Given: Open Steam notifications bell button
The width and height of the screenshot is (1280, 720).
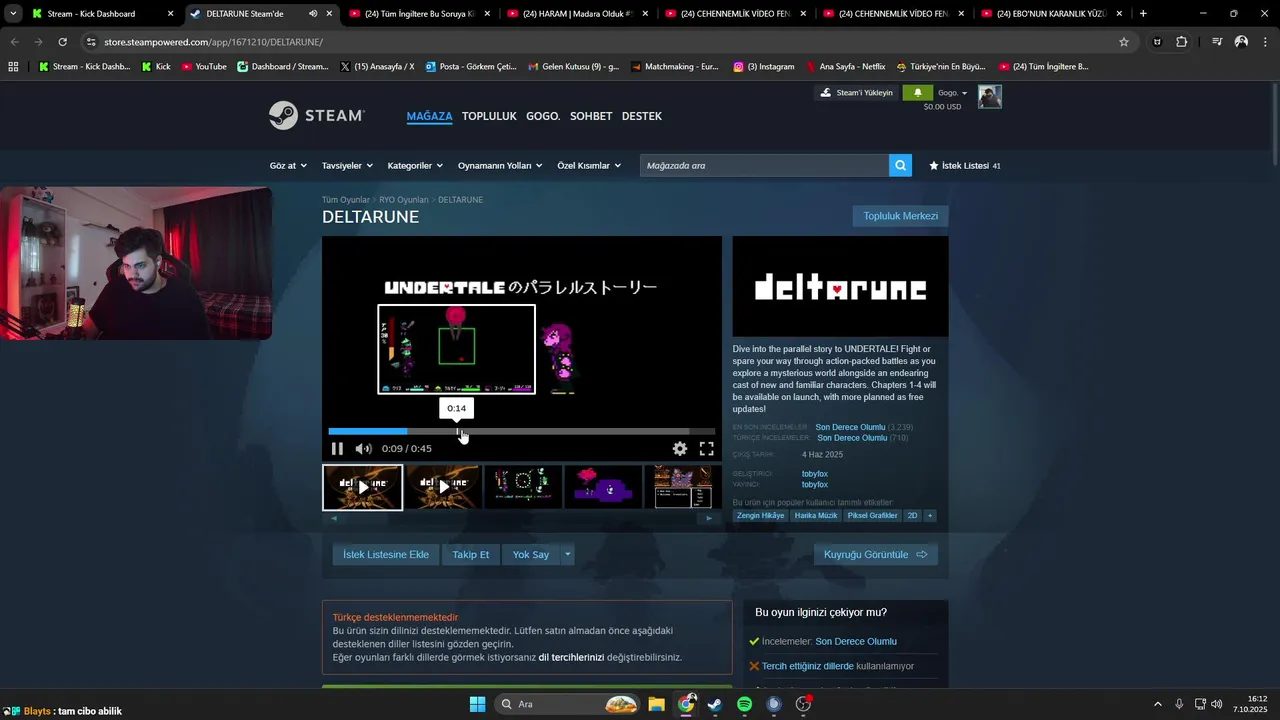Looking at the screenshot, I should [x=918, y=92].
